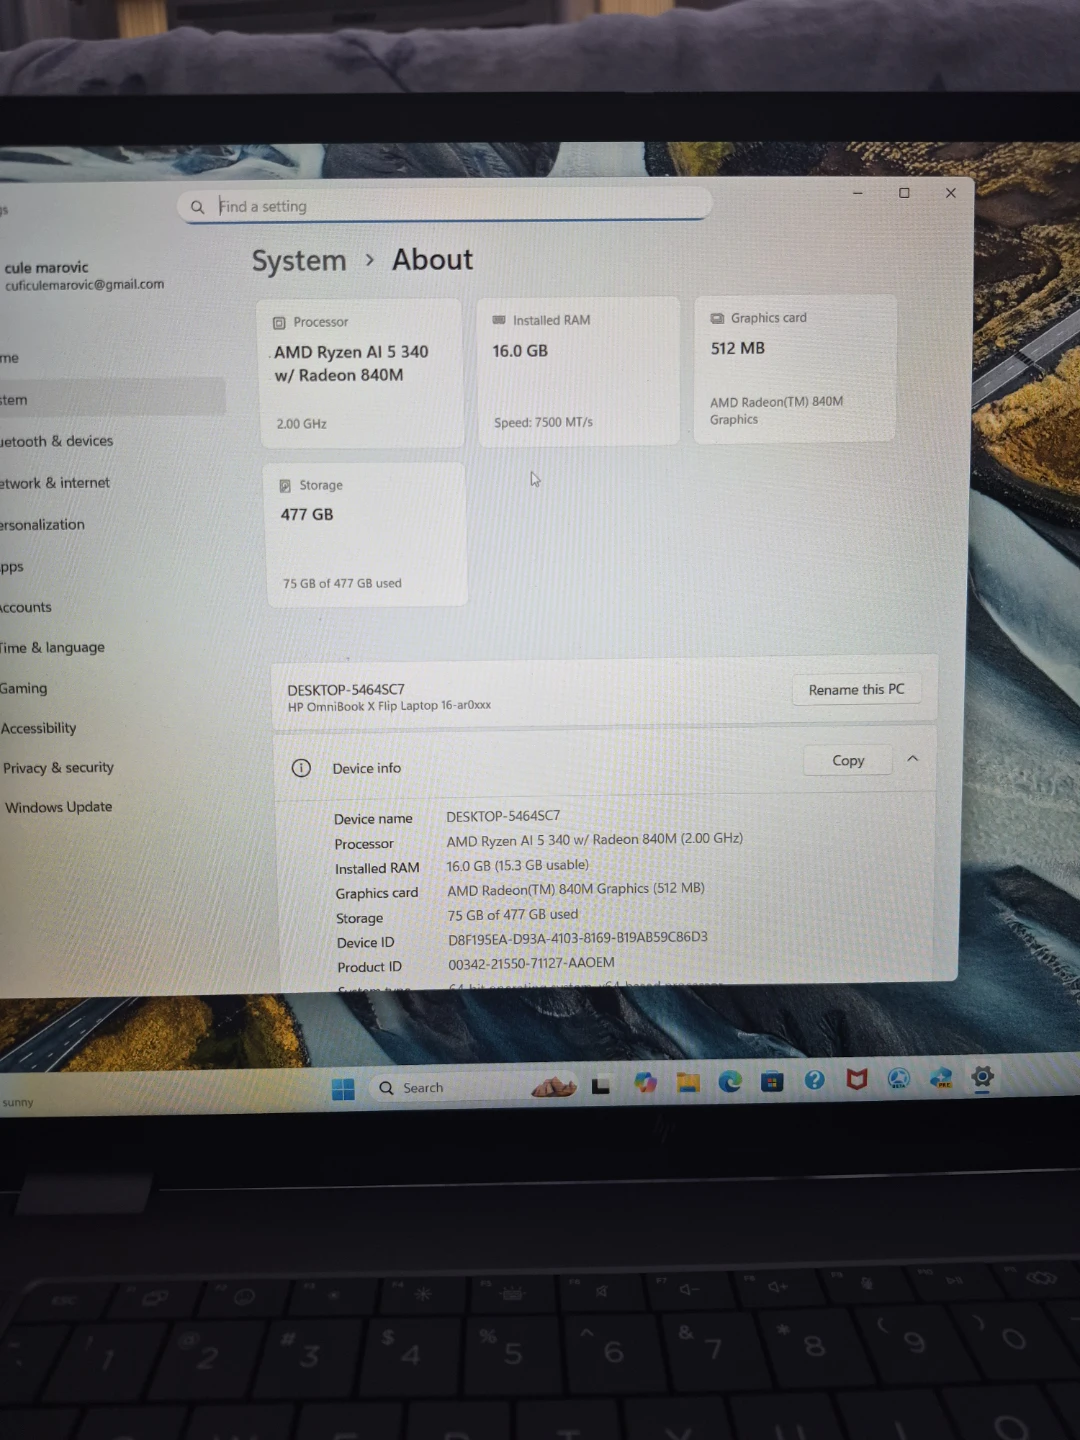
Task: Click the DESKTOP-5464SC7 device name value
Action: pyautogui.click(x=503, y=816)
